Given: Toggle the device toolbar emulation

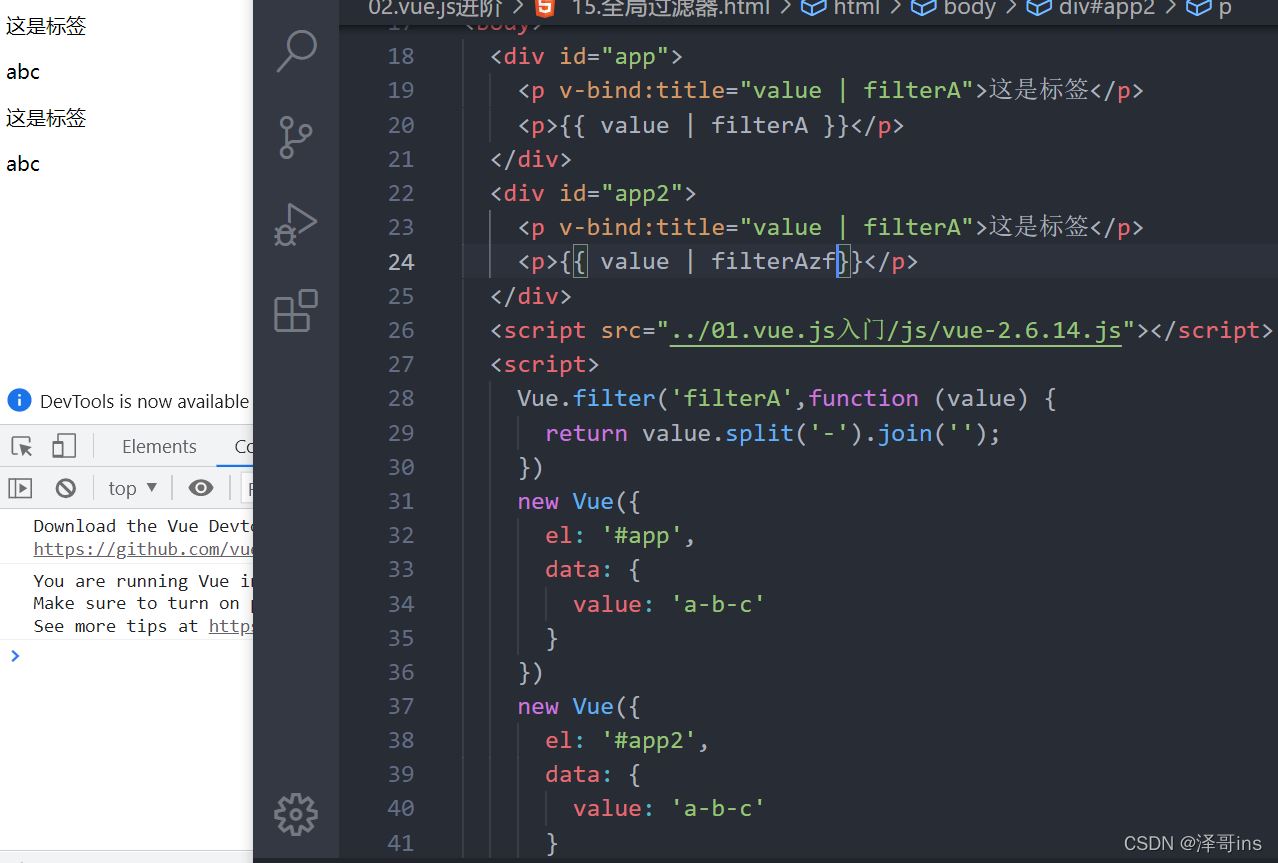Looking at the screenshot, I should pyautogui.click(x=64, y=446).
